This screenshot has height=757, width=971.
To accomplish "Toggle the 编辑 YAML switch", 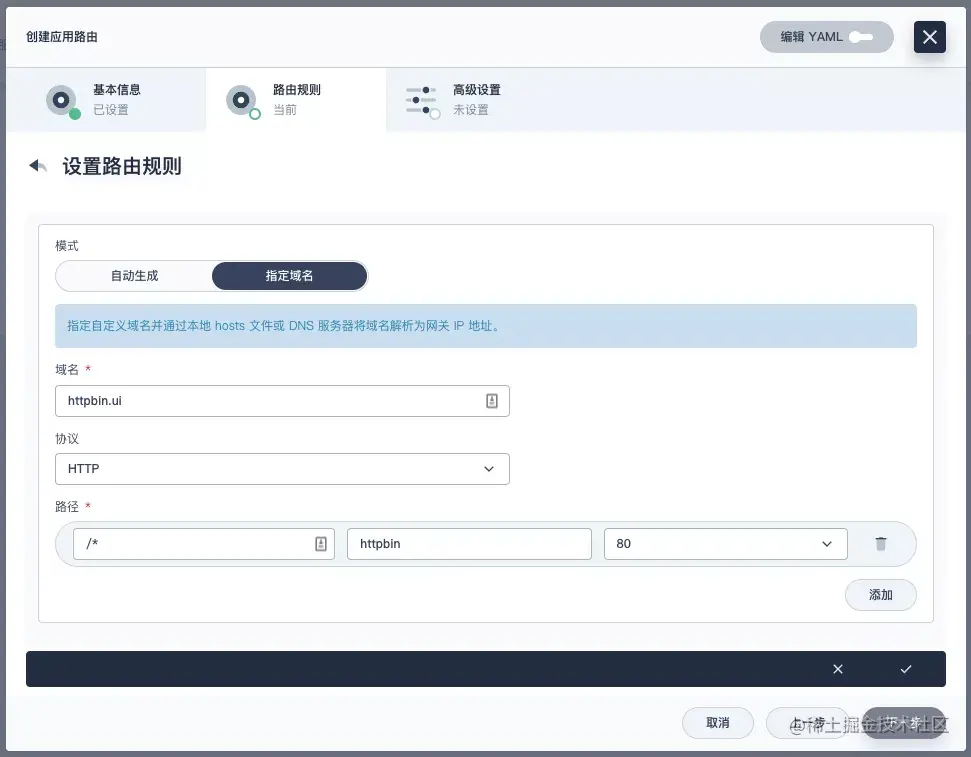I will click(x=862, y=36).
